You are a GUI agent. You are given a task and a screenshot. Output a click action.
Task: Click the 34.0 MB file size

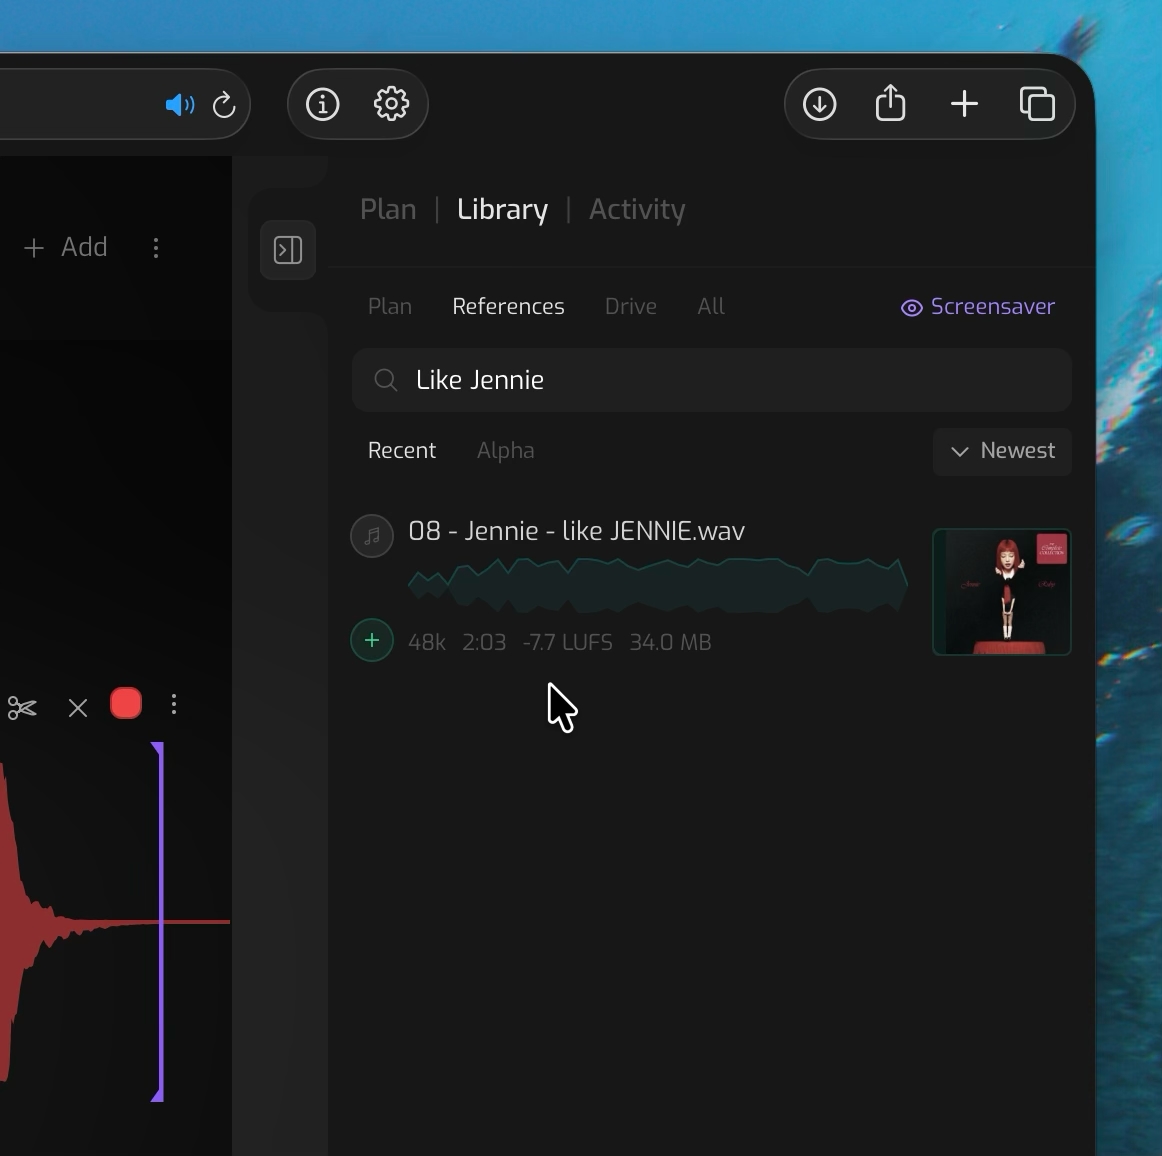(x=670, y=642)
